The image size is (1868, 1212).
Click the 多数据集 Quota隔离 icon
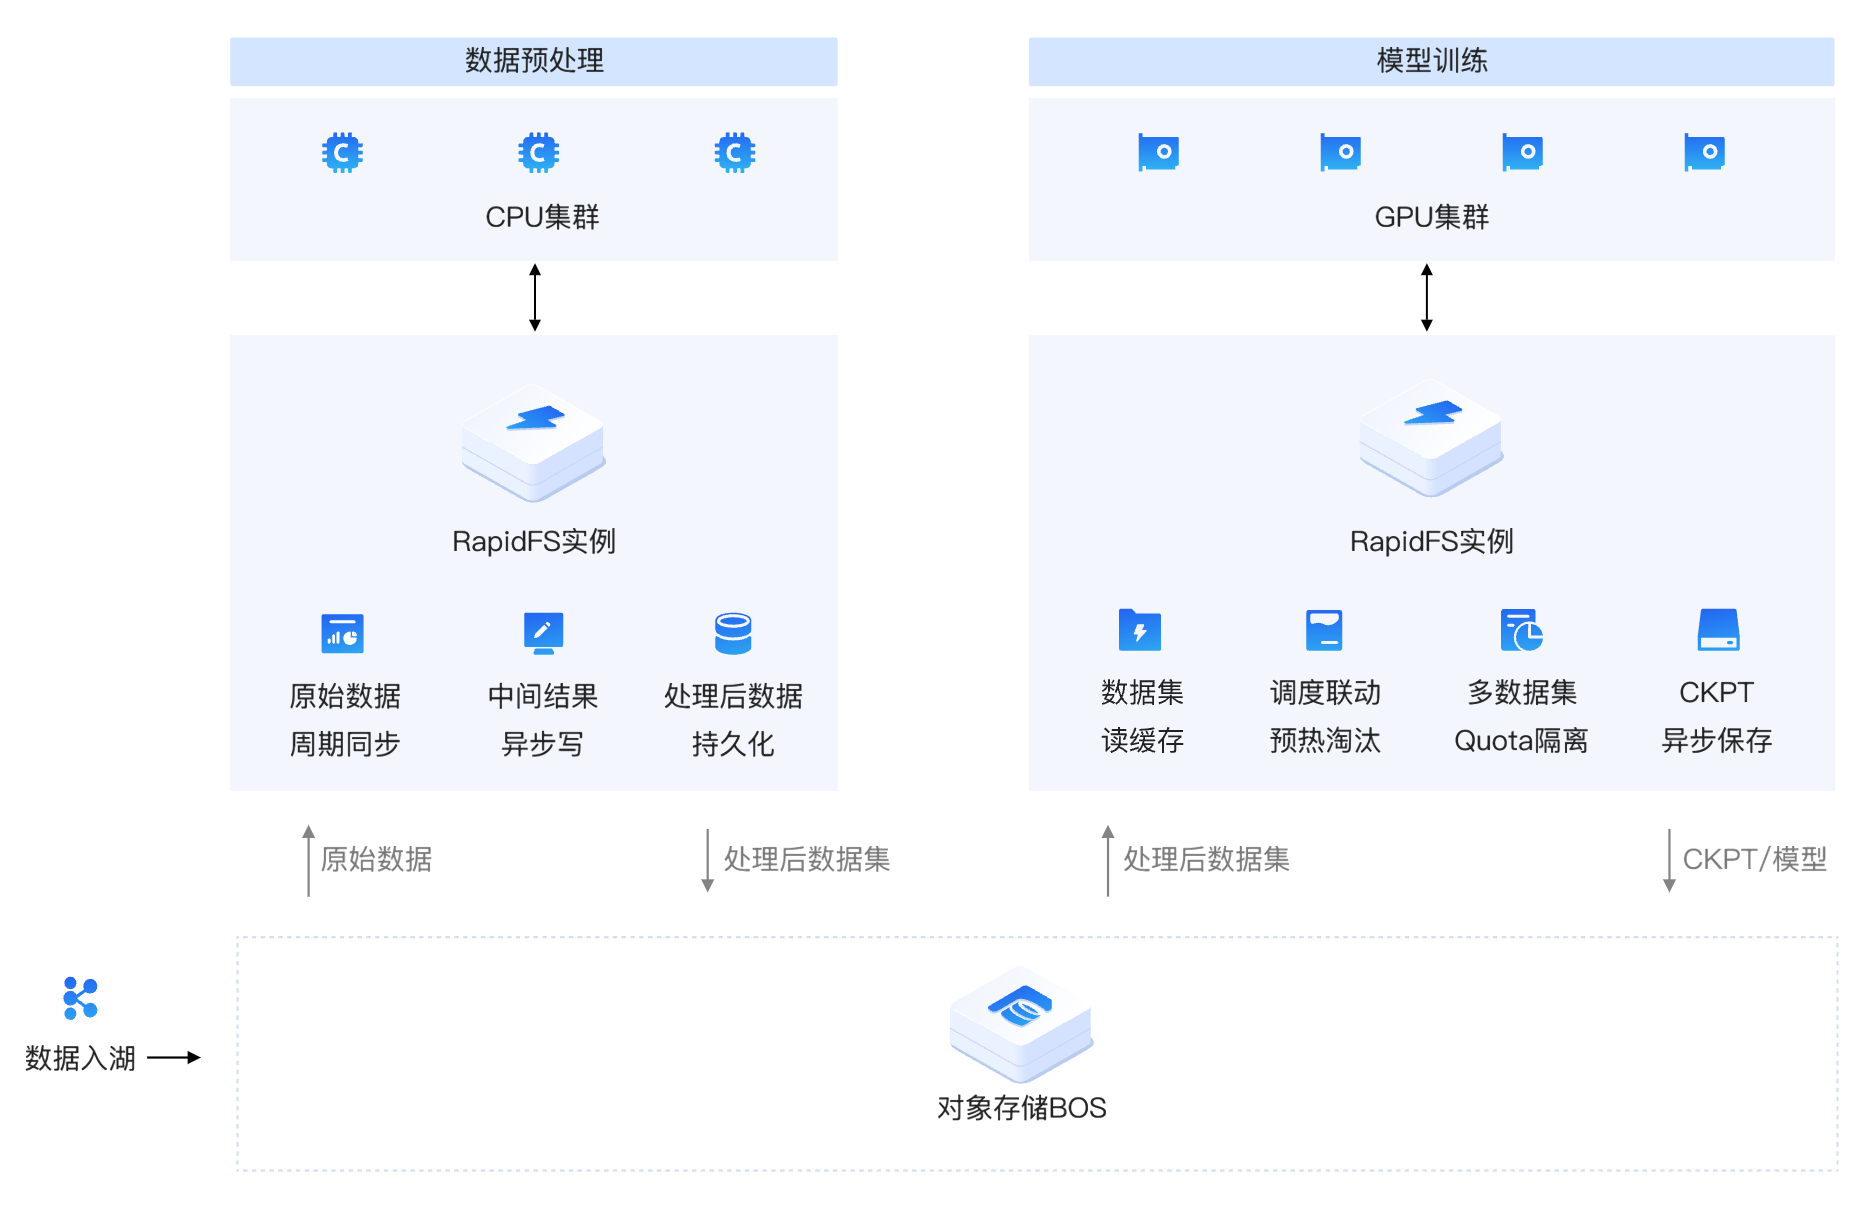[x=1522, y=630]
